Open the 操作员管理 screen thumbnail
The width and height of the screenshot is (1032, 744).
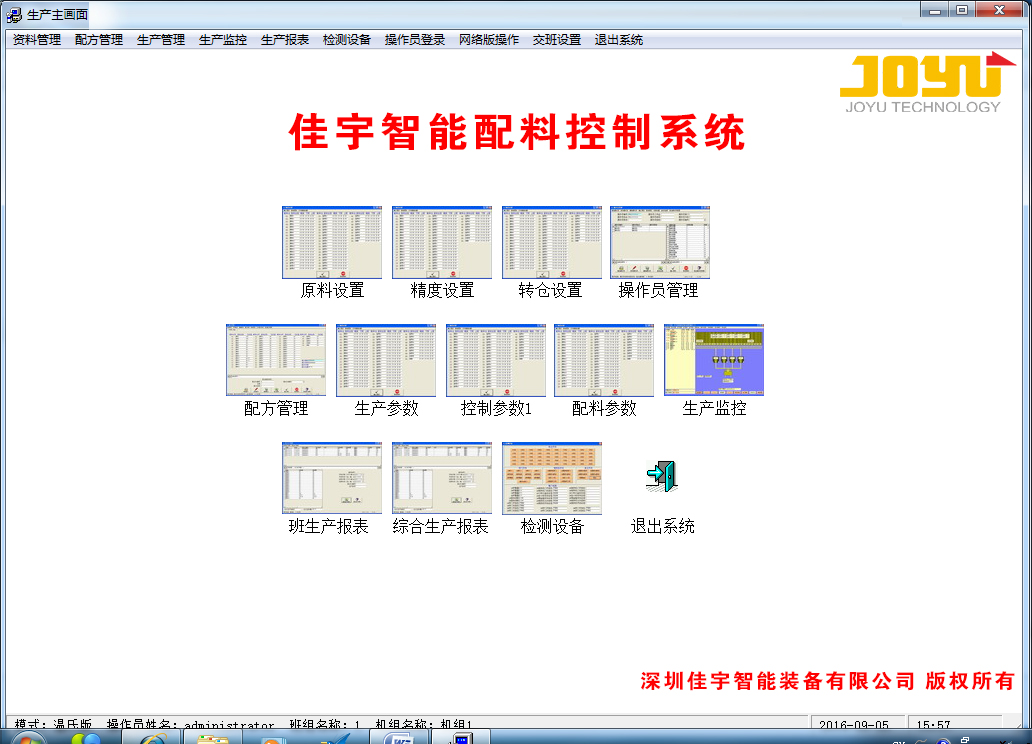tap(660, 242)
